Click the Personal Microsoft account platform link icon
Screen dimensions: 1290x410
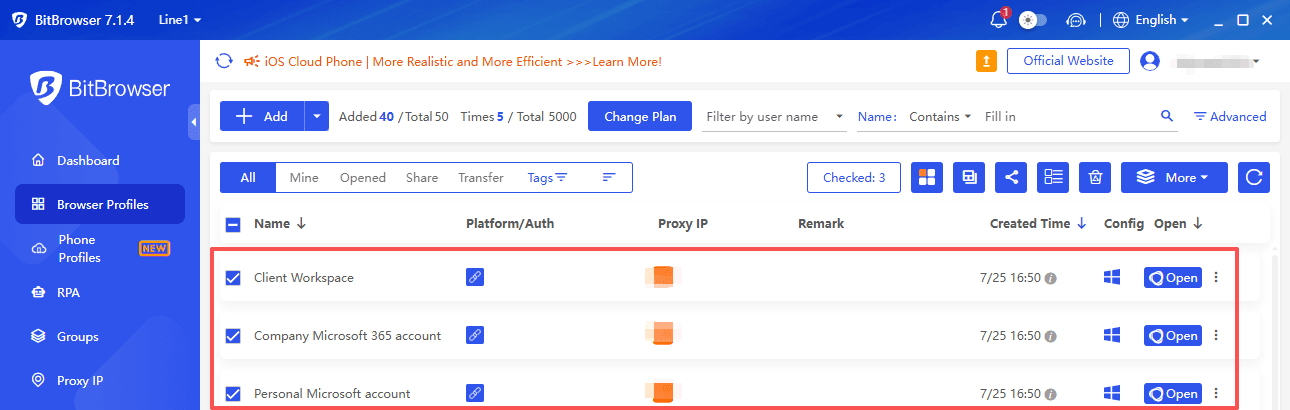pyautogui.click(x=475, y=393)
